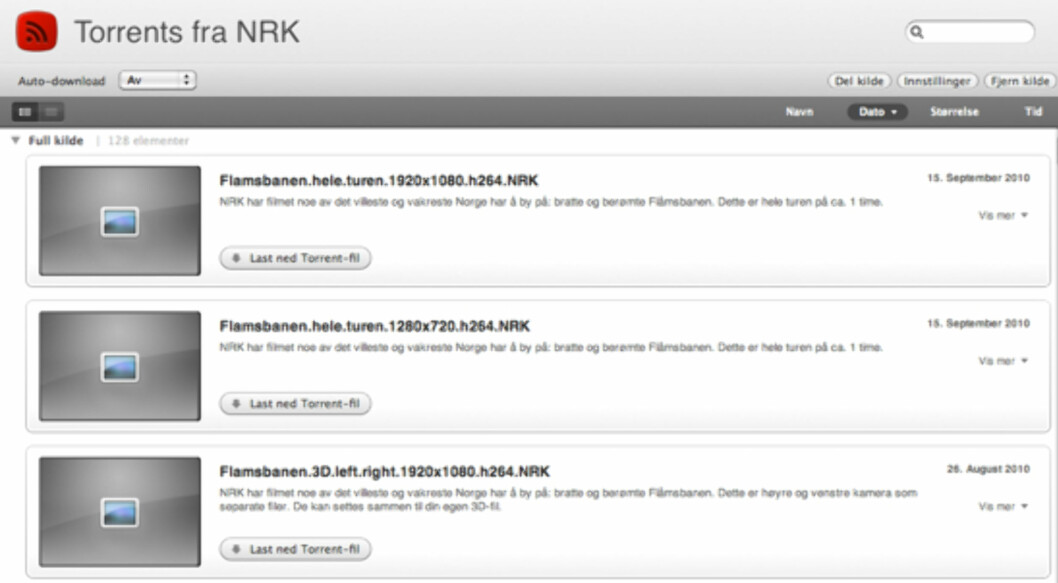This screenshot has width=1058, height=583.
Task: Click the Fjern kilde button
Action: click(x=1020, y=81)
